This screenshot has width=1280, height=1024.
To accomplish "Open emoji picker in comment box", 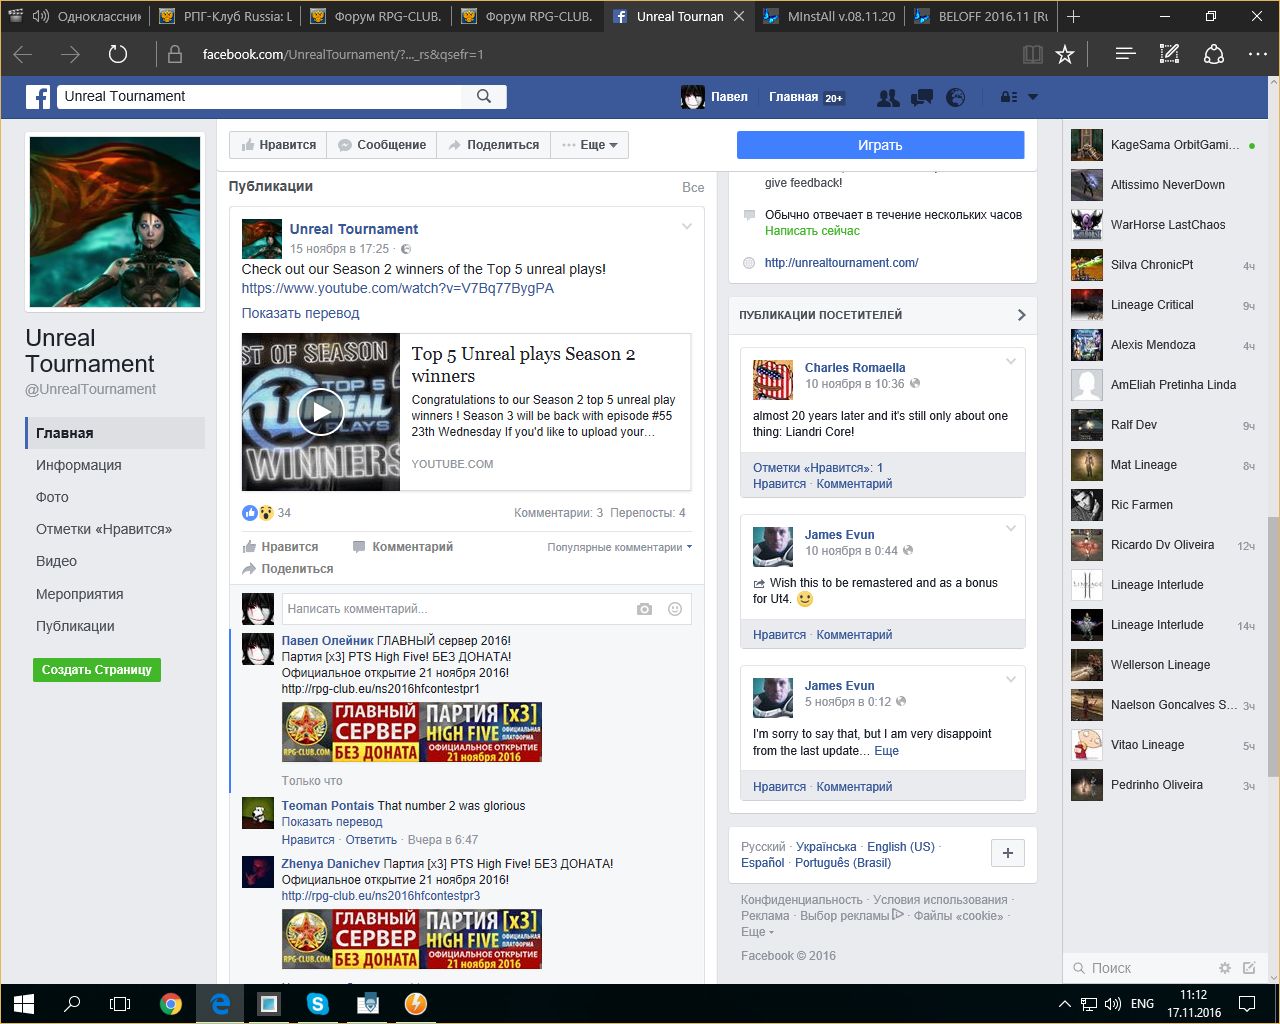I will 675,609.
